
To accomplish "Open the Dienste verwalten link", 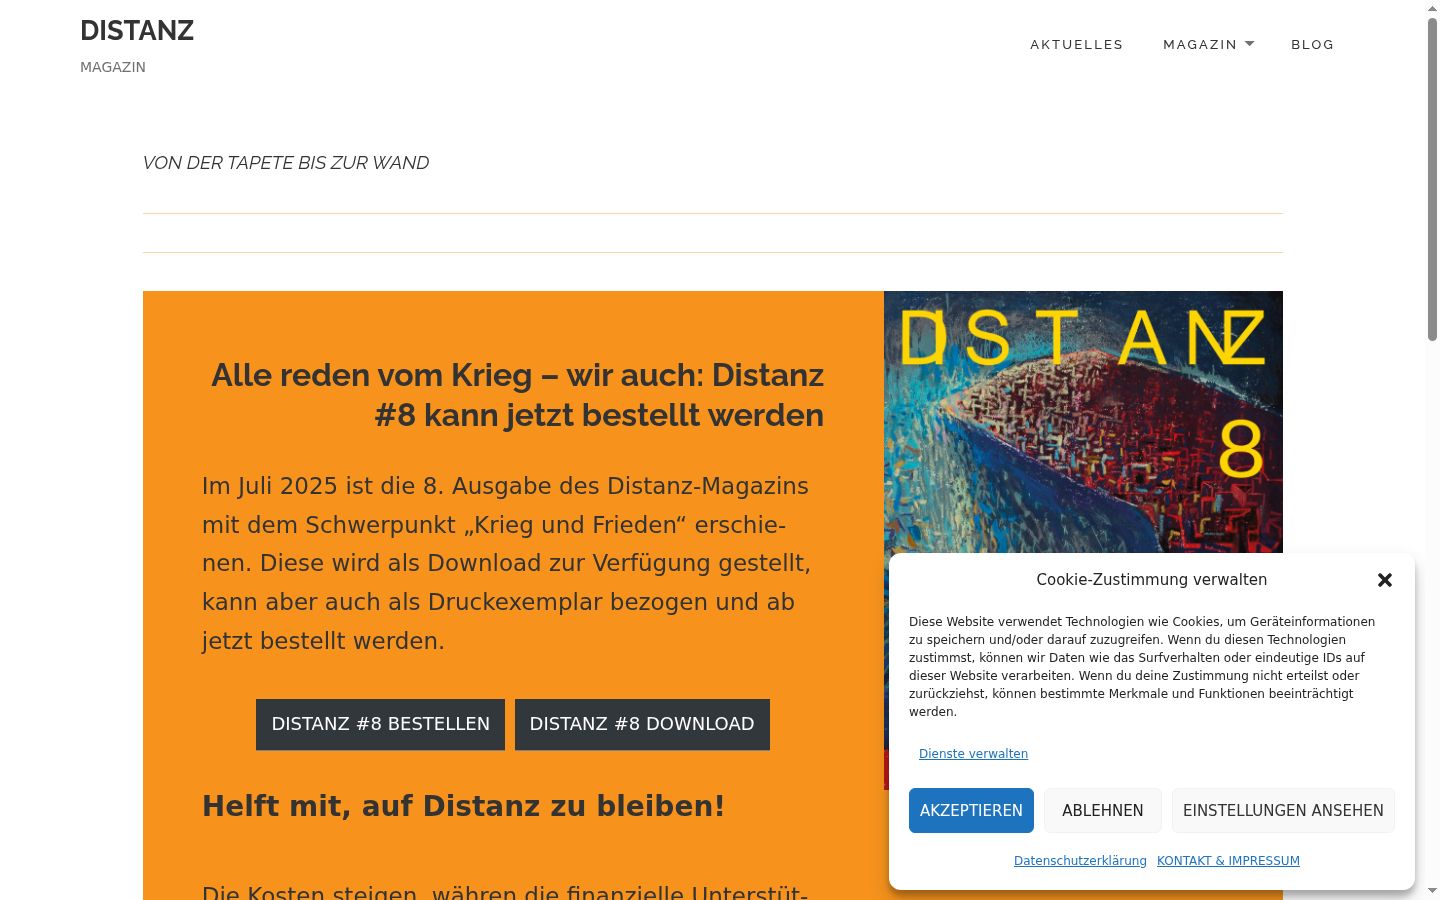I will (x=973, y=754).
